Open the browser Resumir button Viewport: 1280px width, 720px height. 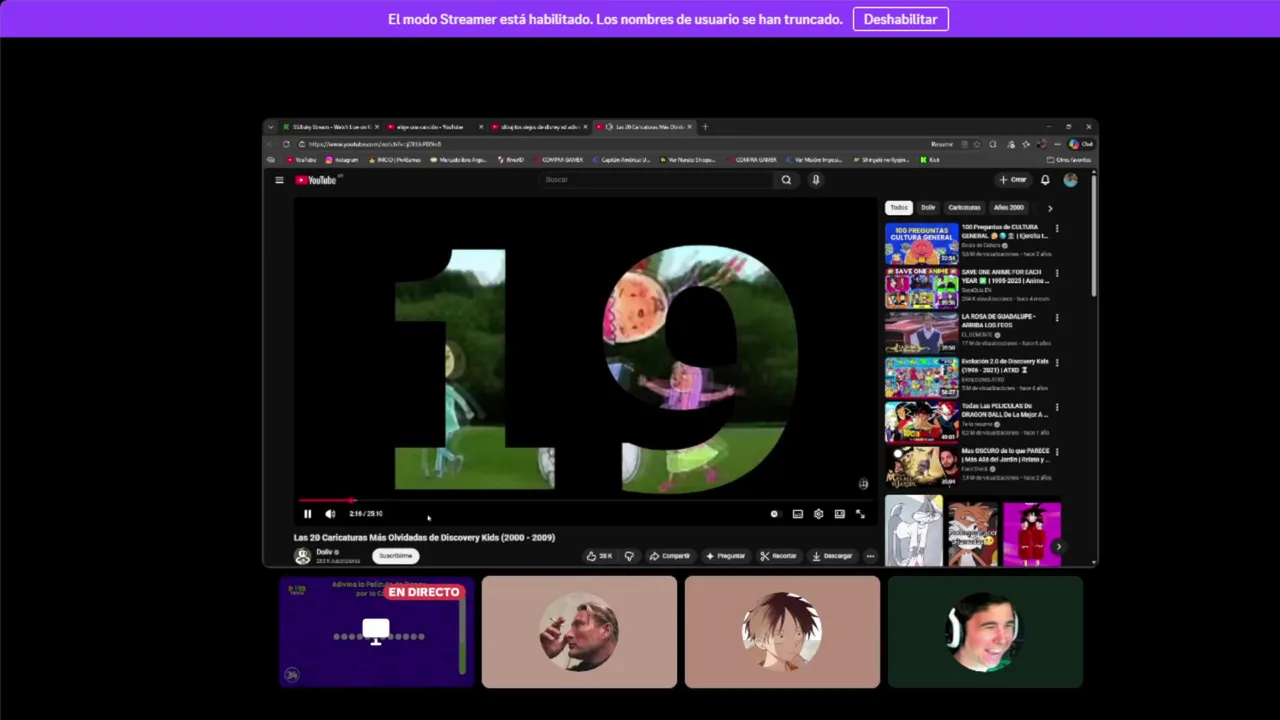pos(942,144)
